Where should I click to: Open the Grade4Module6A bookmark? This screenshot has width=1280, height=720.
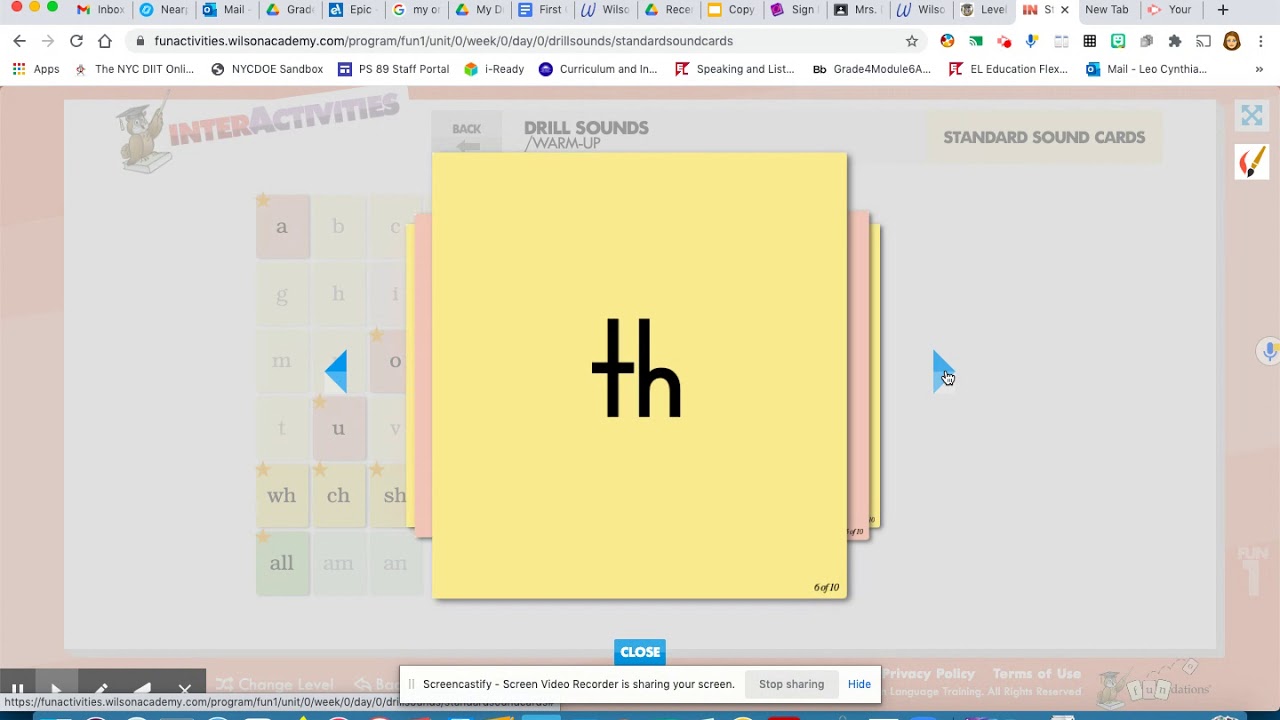click(x=872, y=69)
